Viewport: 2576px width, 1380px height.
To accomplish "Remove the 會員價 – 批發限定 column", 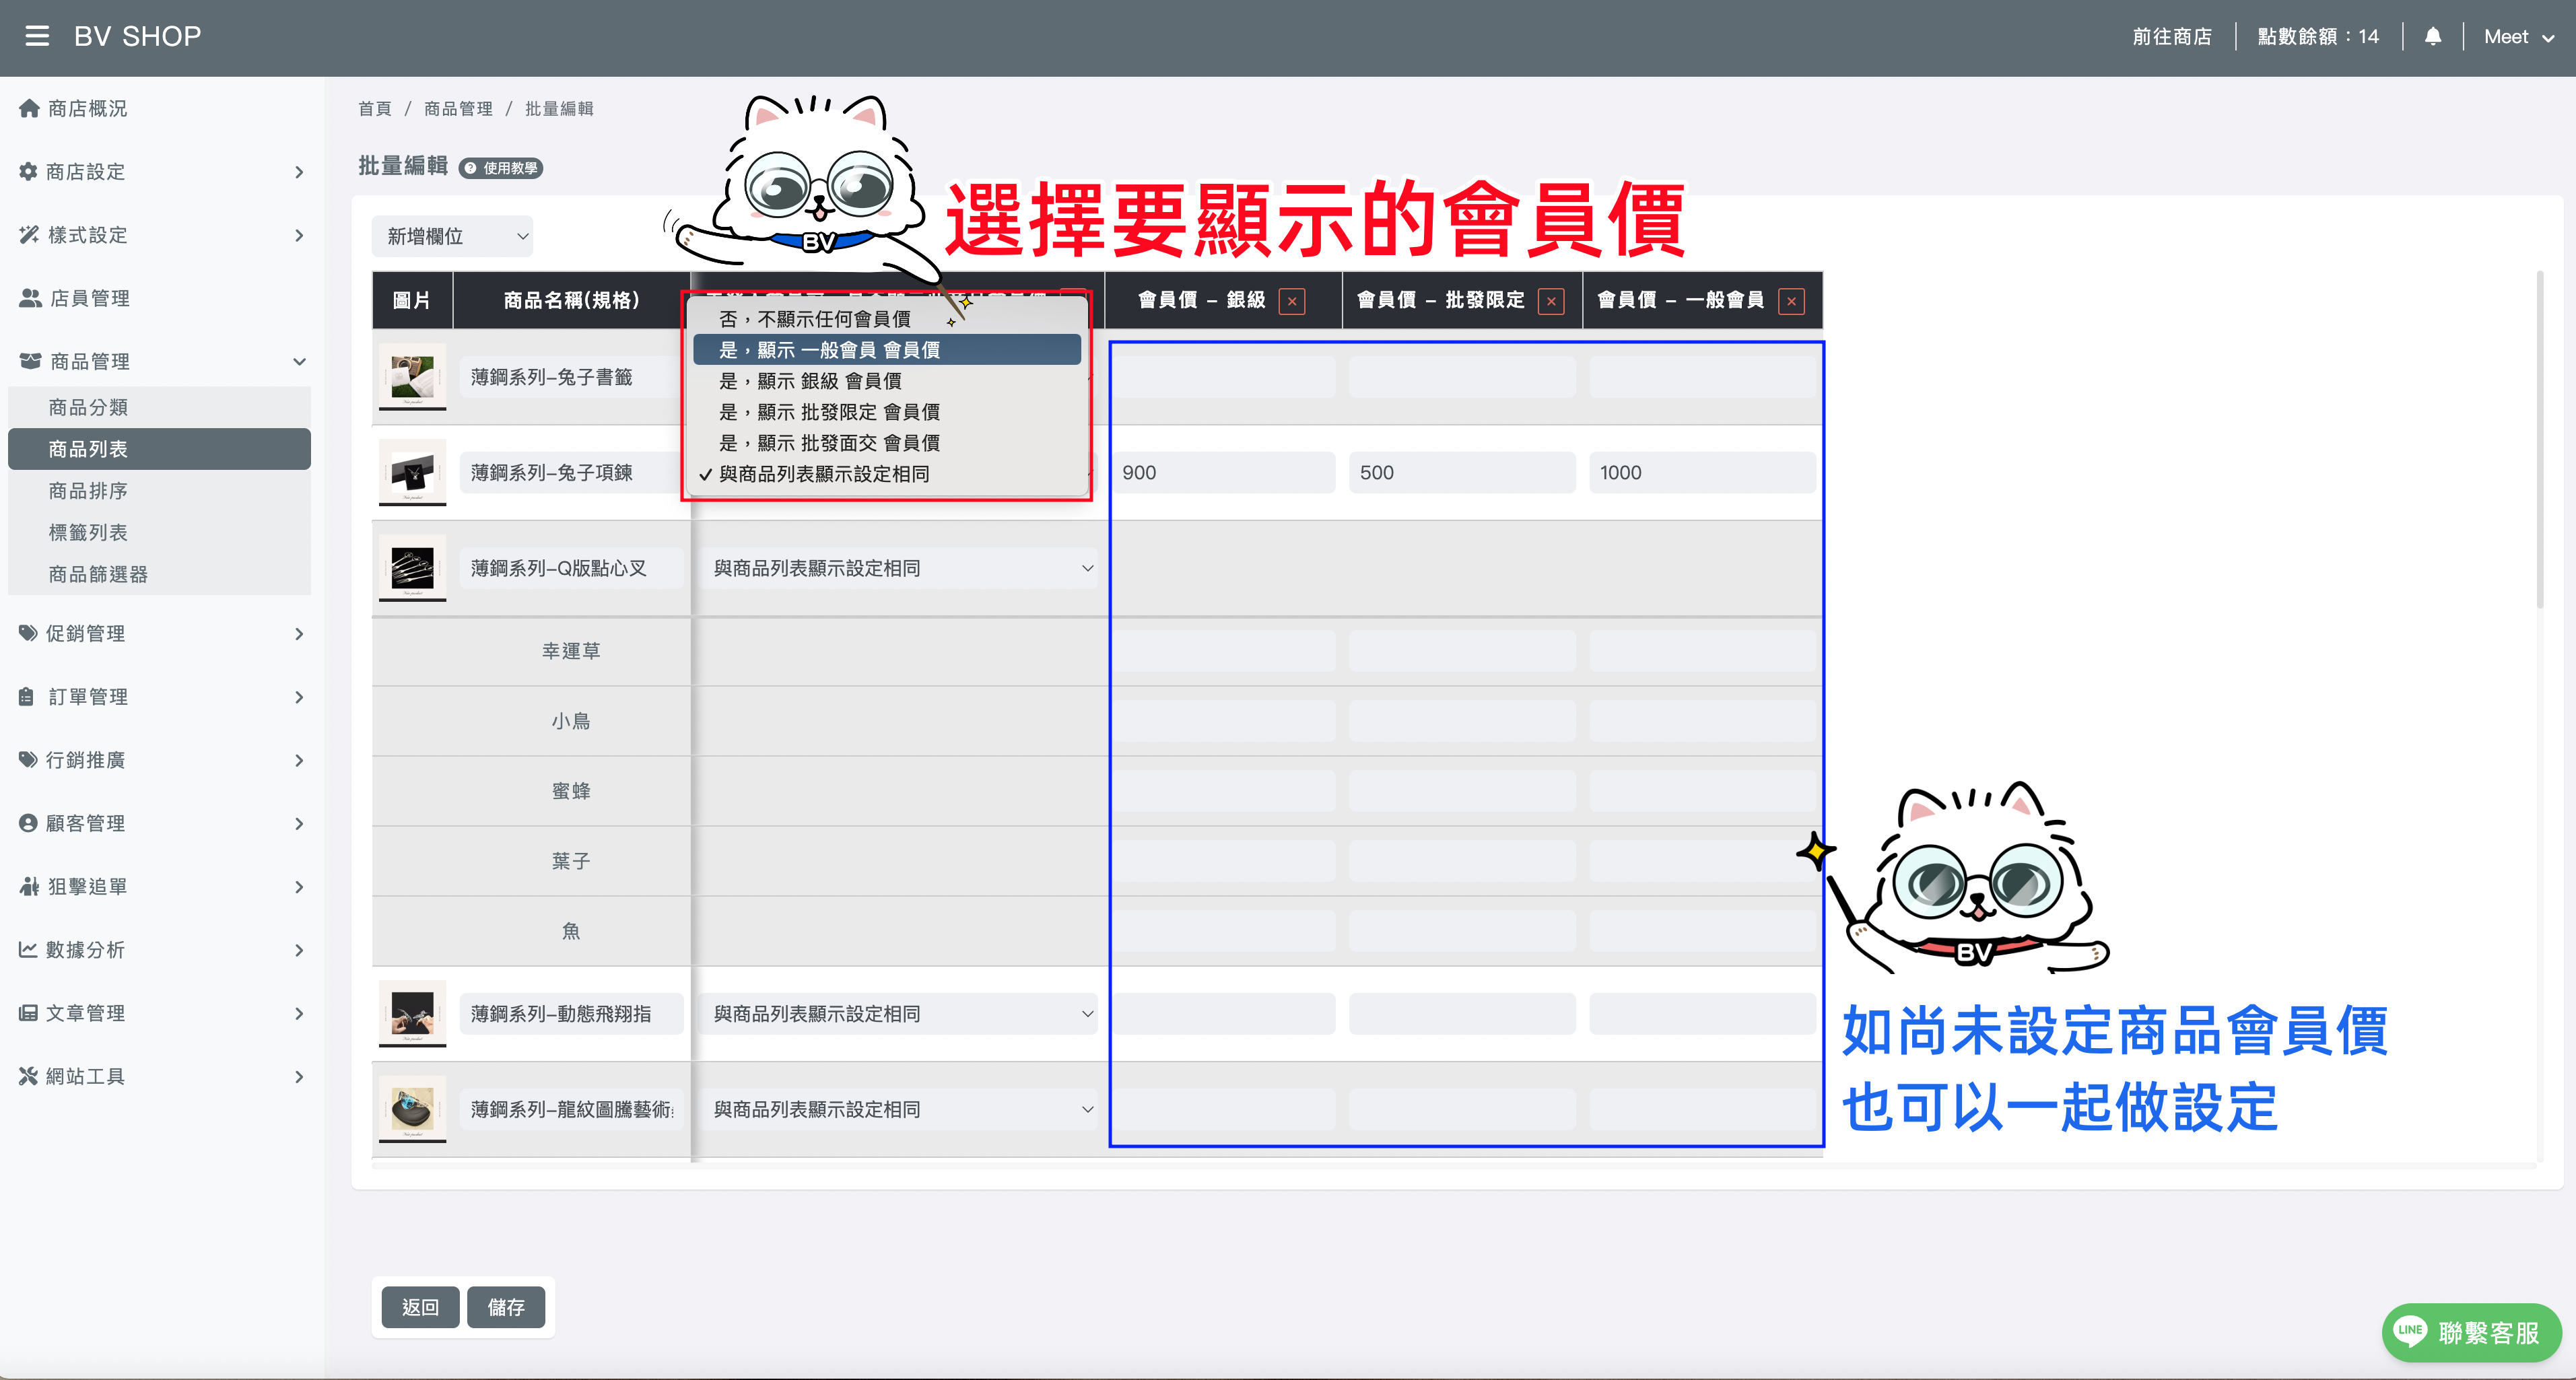I will point(1551,301).
